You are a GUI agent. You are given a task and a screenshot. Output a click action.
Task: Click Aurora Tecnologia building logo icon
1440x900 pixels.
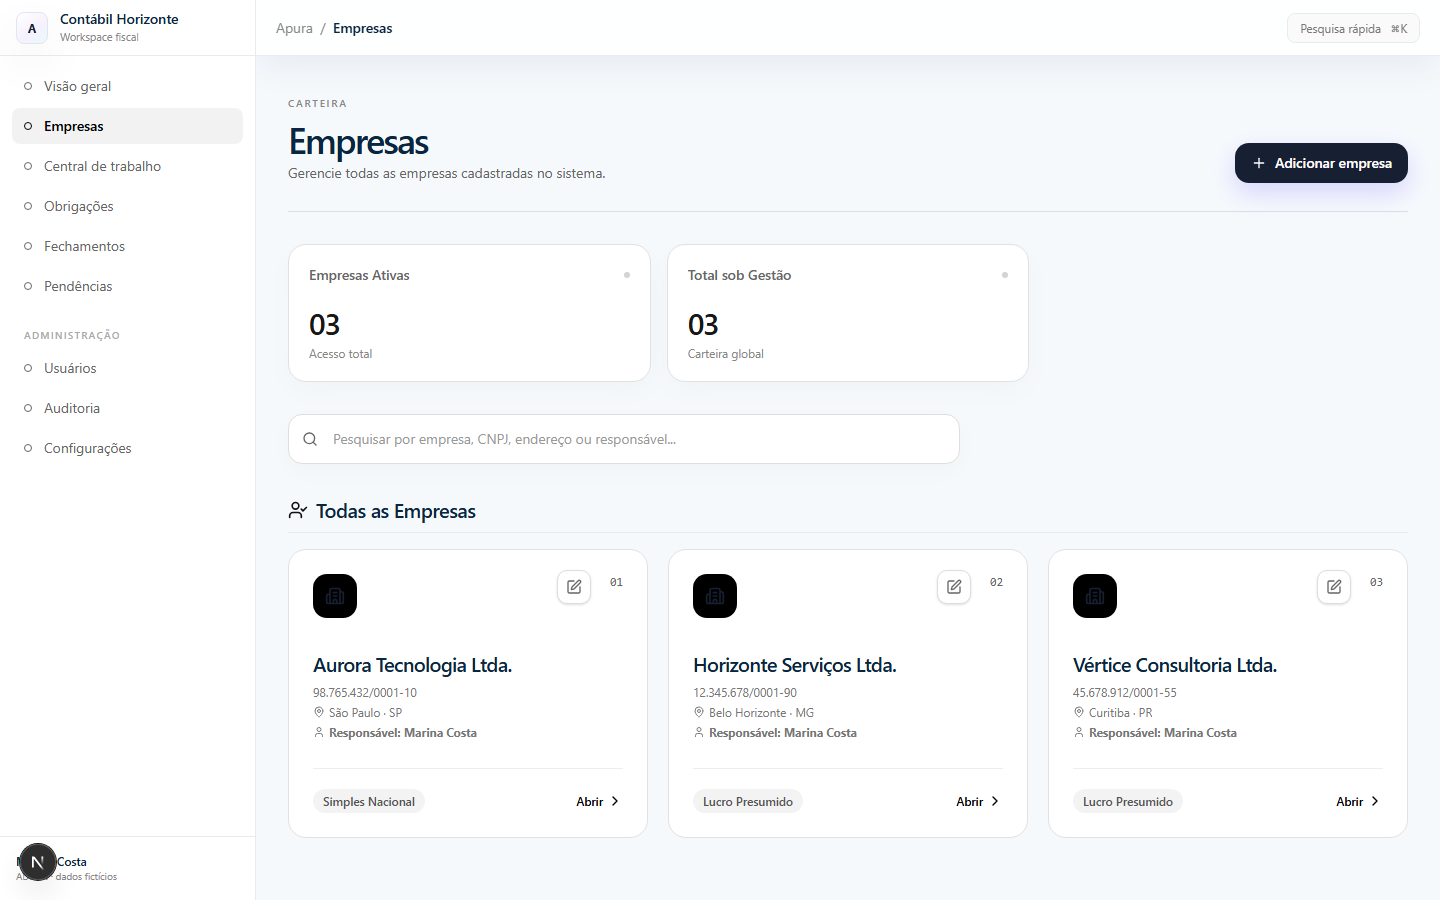(x=335, y=596)
